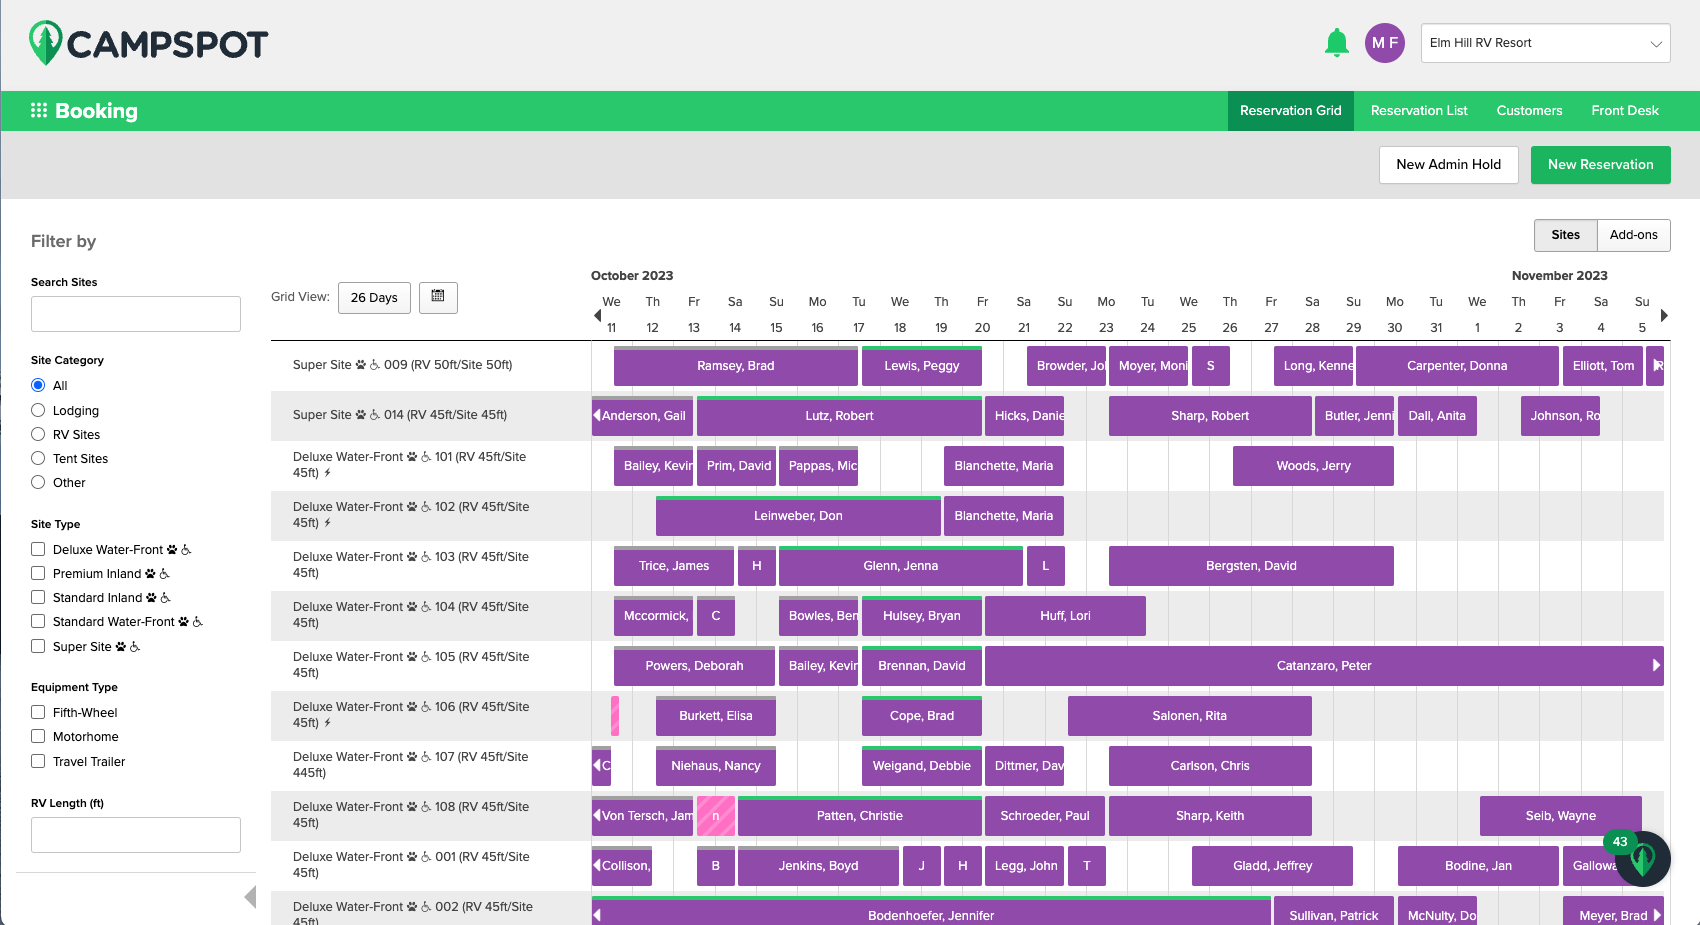Open the 26 Days grid view selector
This screenshot has height=925, width=1700.
tap(374, 297)
